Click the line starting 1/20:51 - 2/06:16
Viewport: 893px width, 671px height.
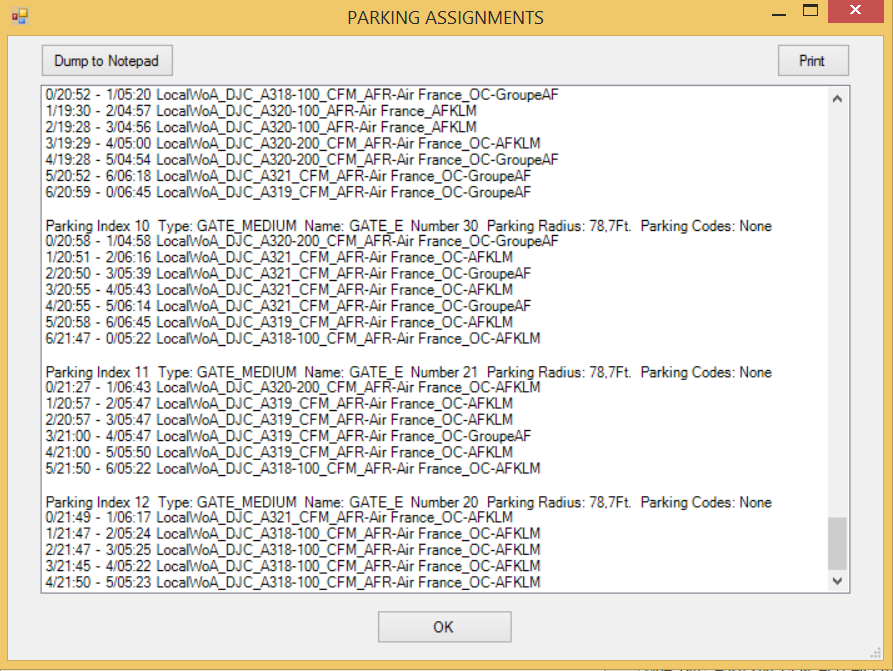coord(279,257)
